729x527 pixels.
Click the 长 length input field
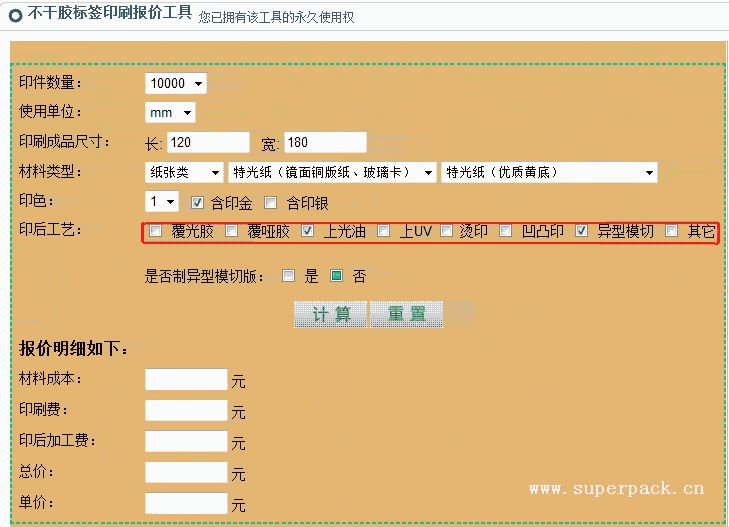click(x=208, y=142)
